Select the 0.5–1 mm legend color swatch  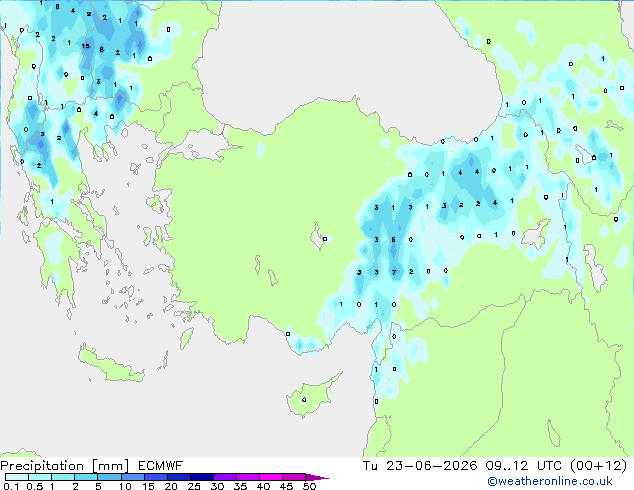tap(40, 477)
